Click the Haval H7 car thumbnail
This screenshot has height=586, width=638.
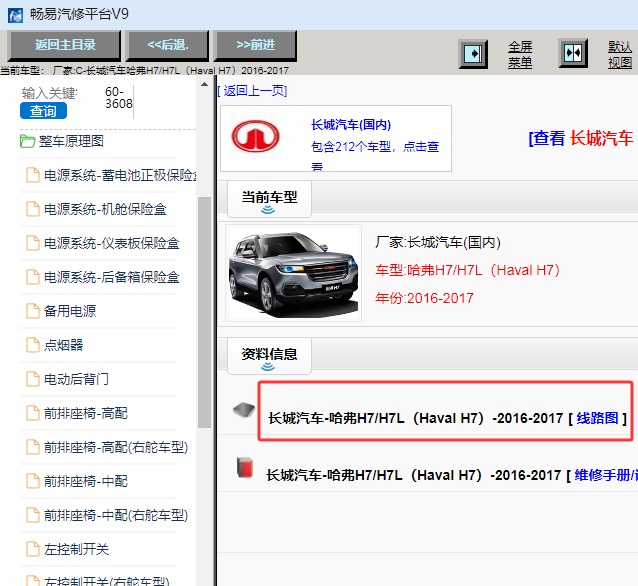point(293,273)
